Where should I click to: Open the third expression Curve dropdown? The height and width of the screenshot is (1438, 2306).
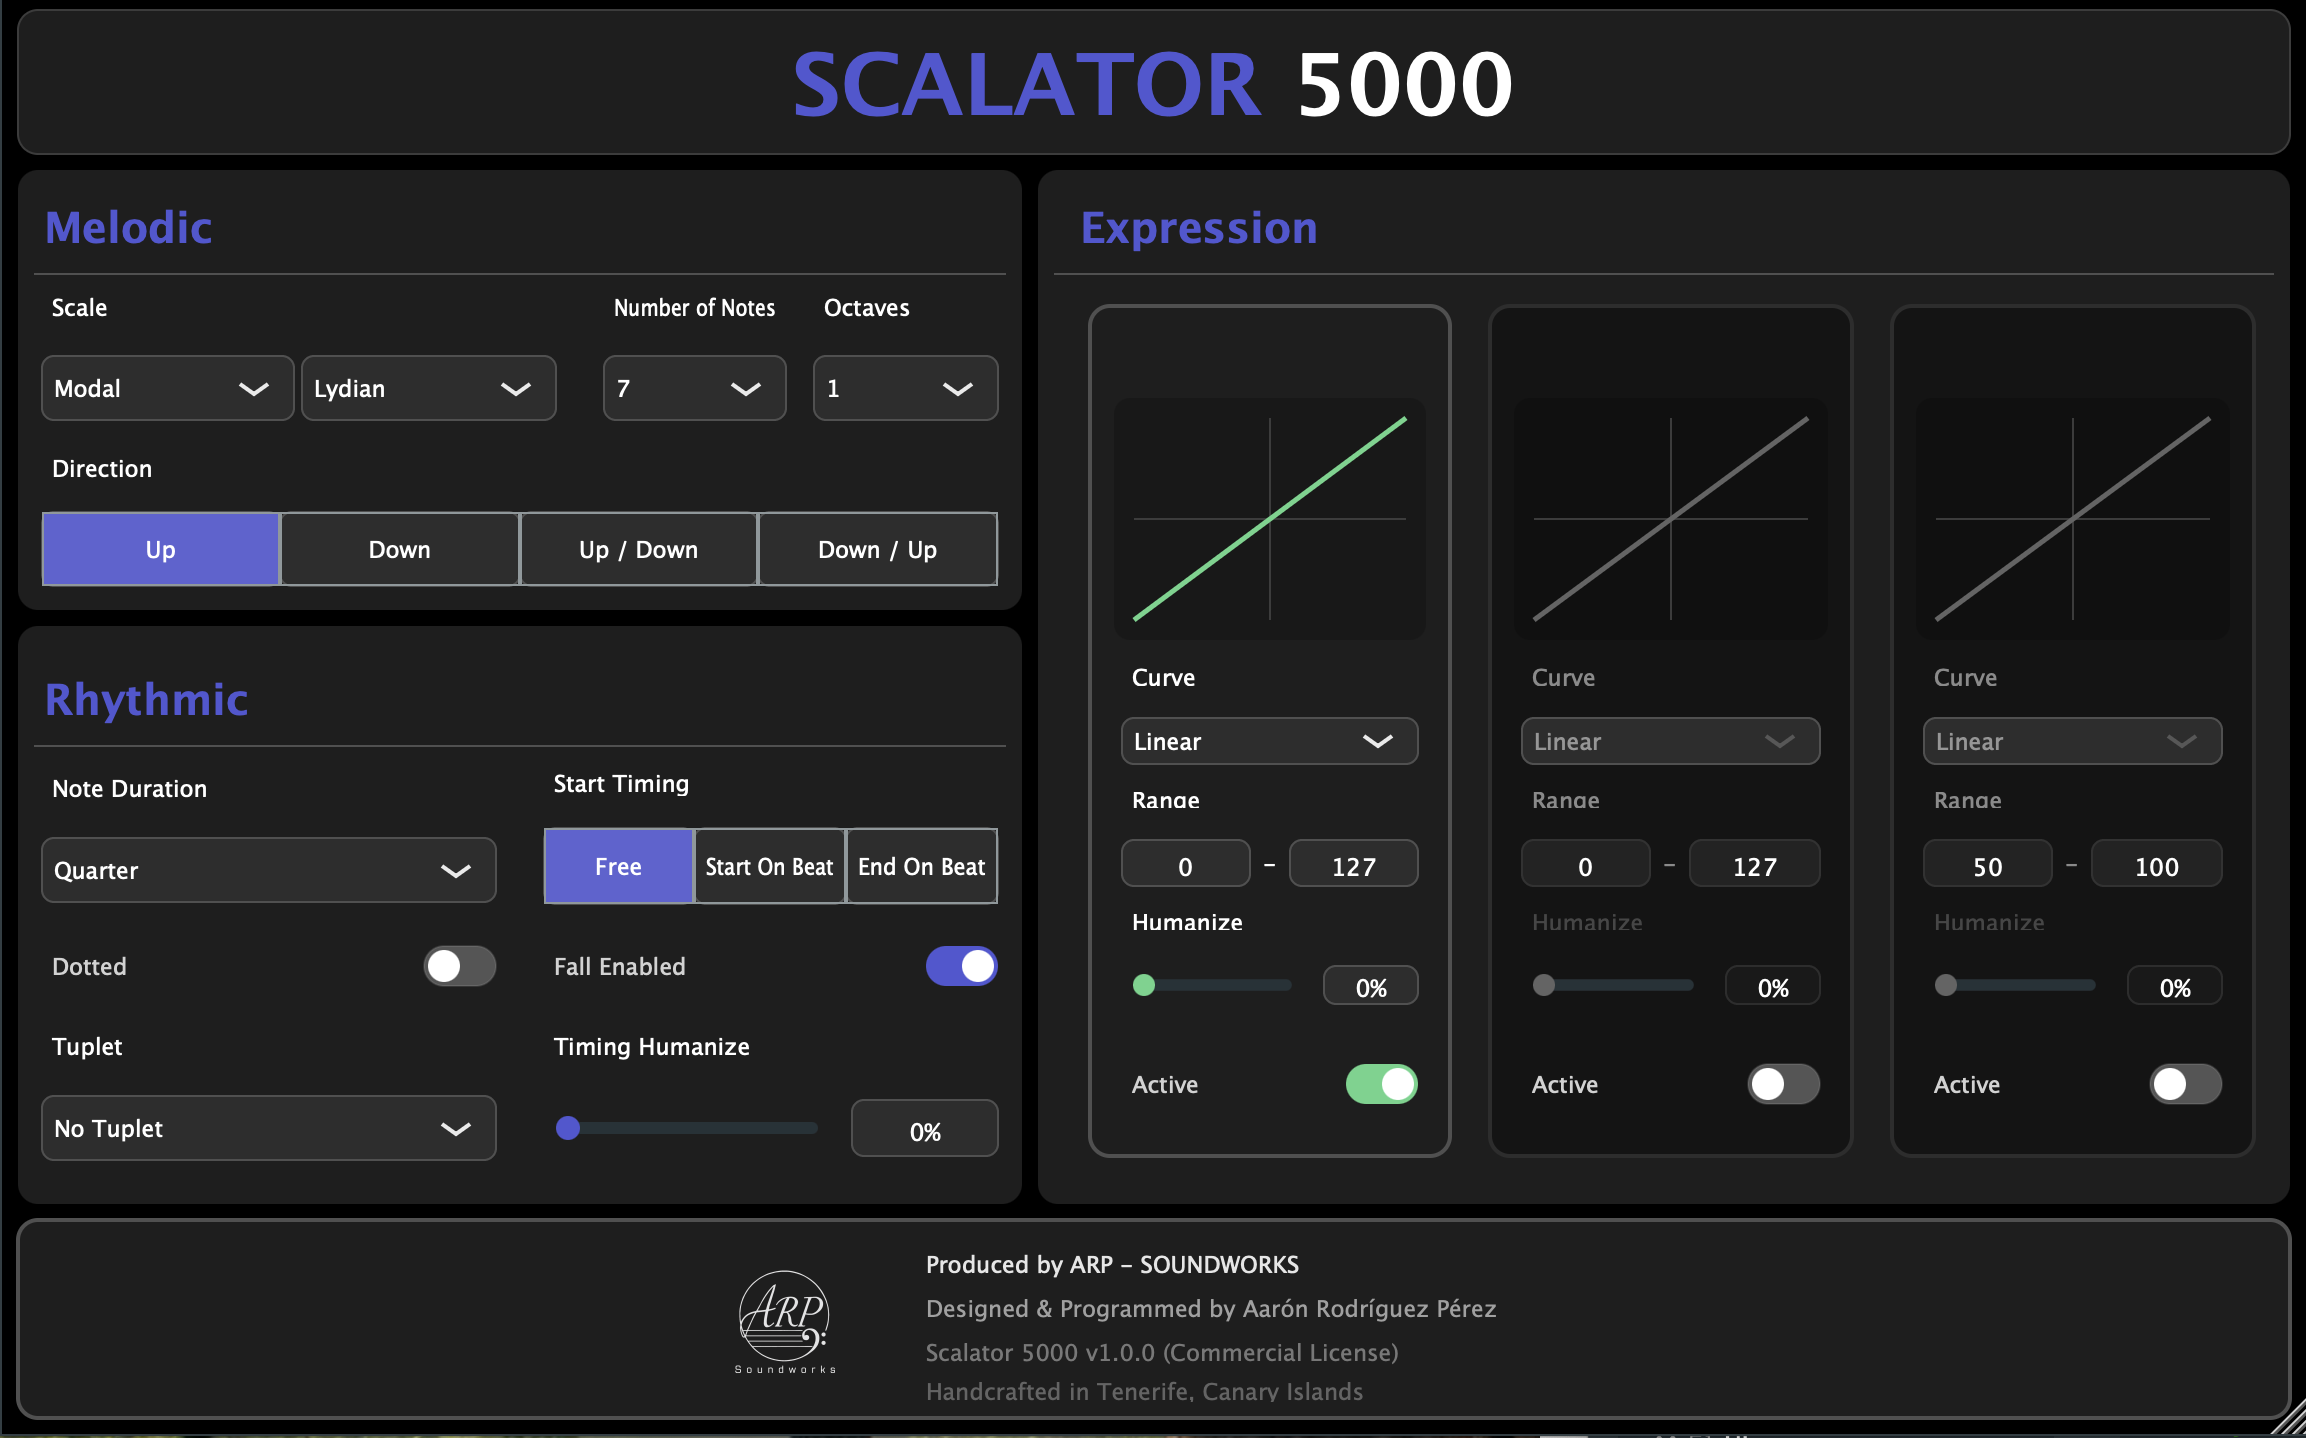[2072, 741]
